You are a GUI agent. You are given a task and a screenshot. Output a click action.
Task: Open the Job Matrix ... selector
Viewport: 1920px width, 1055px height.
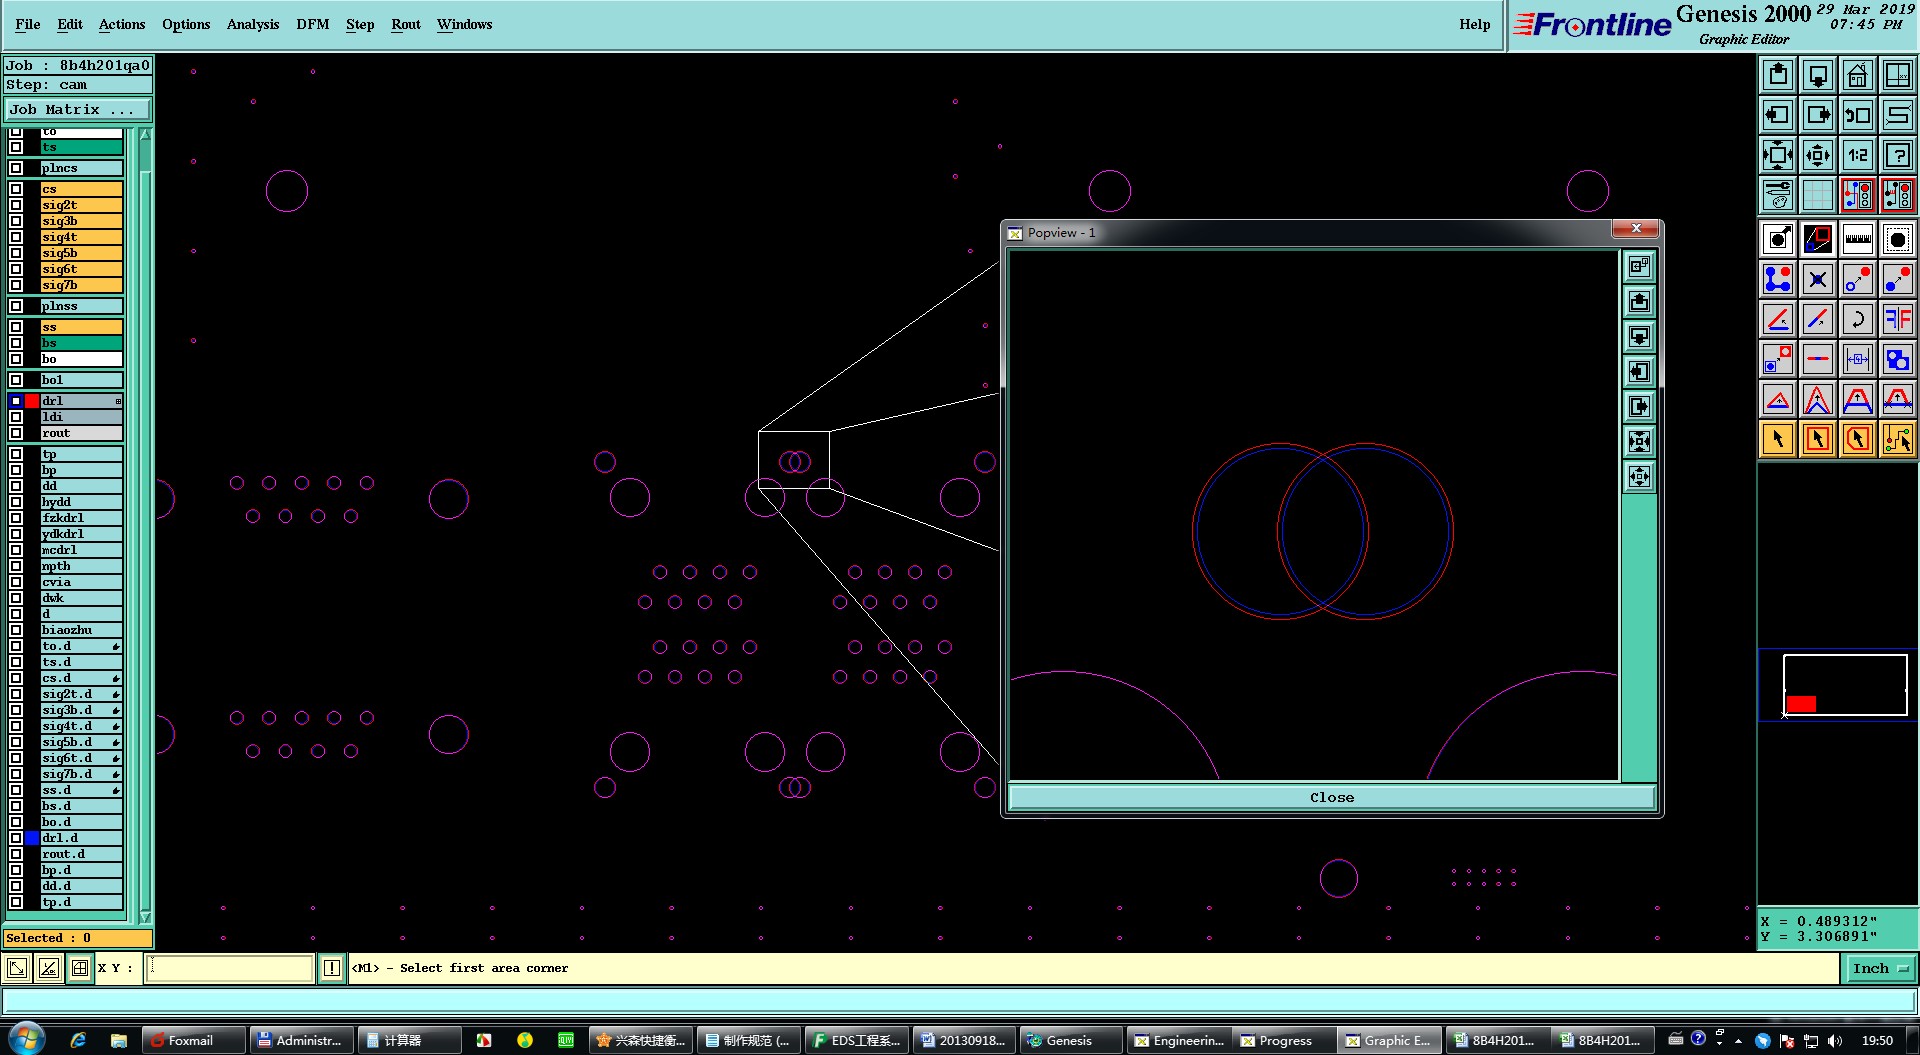click(78, 110)
